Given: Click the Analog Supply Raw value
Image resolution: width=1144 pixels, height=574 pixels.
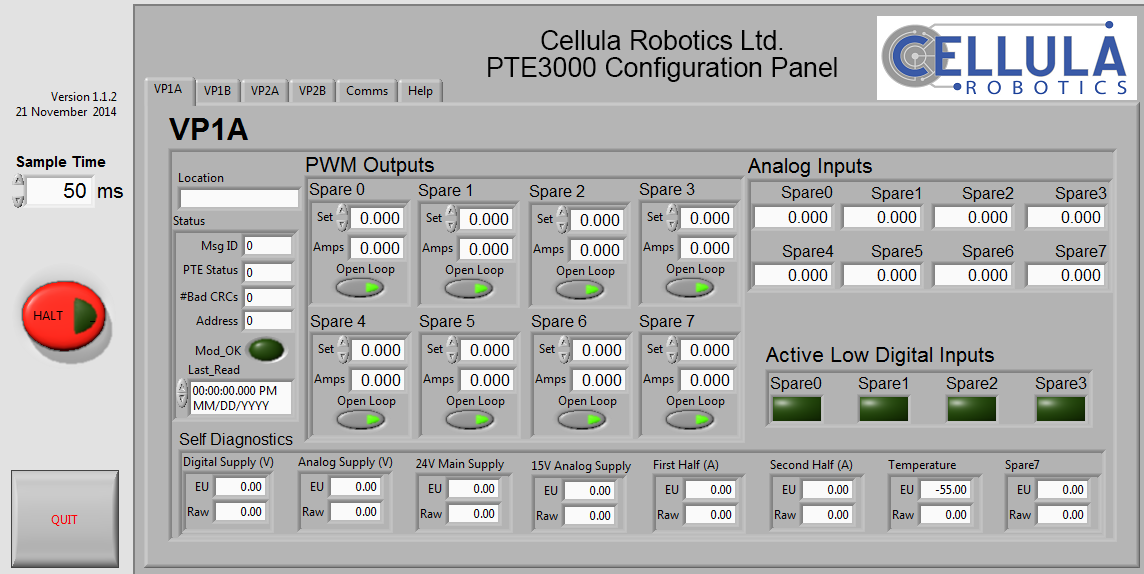Looking at the screenshot, I should click(355, 512).
